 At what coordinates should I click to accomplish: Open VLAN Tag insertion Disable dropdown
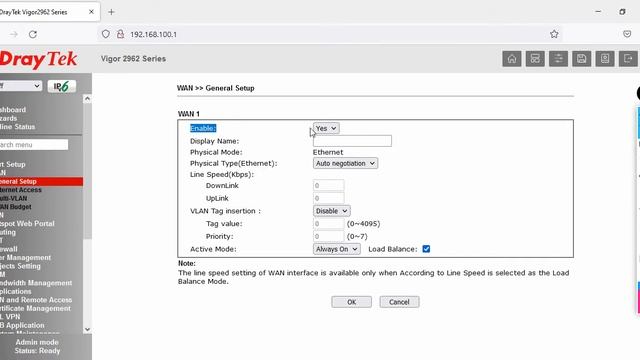(x=331, y=211)
